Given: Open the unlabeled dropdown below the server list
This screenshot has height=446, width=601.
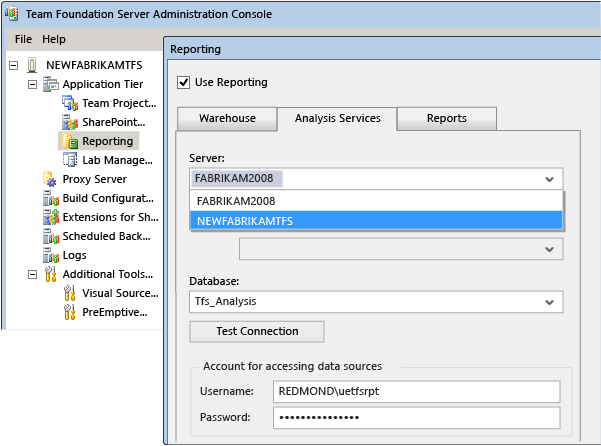Looking at the screenshot, I should pyautogui.click(x=401, y=249).
